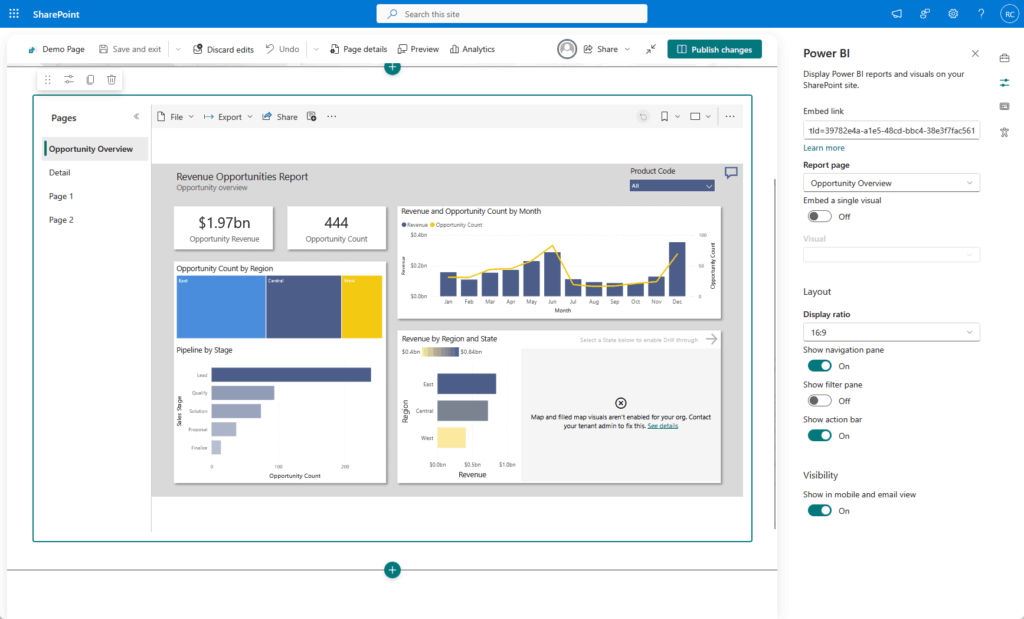
Task: Open the rightmost ellipsis in report toolbar
Action: click(730, 117)
